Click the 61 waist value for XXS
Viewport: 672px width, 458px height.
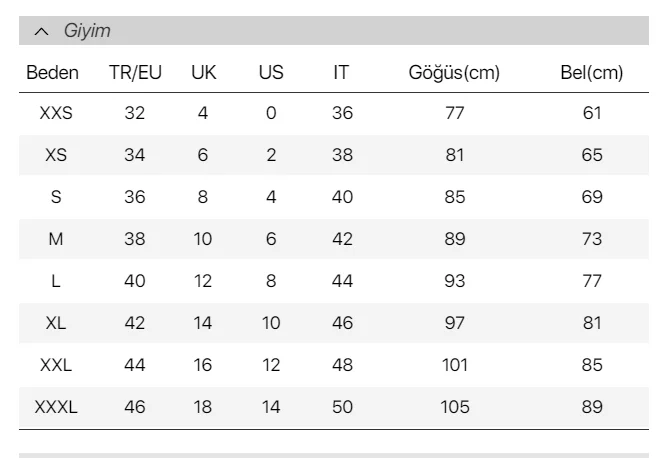592,114
